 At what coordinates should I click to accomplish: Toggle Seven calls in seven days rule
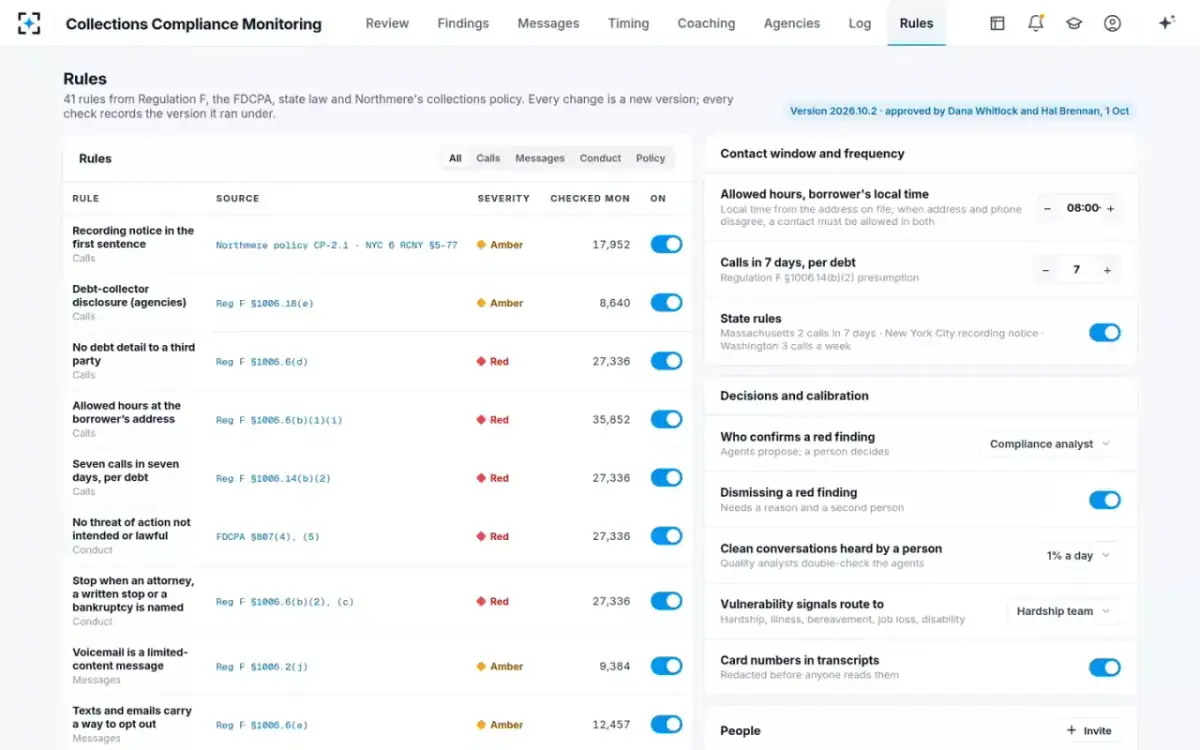tap(666, 477)
